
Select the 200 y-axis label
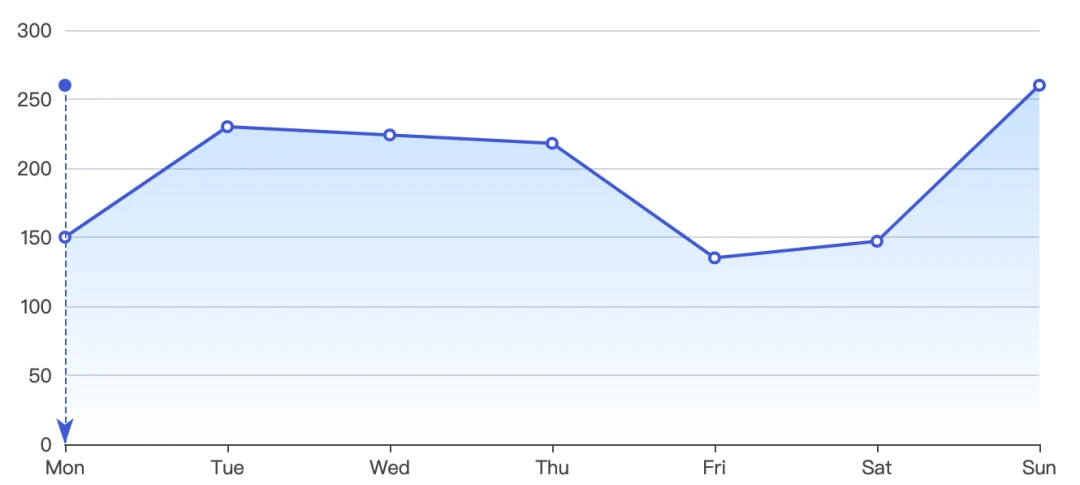(x=34, y=169)
